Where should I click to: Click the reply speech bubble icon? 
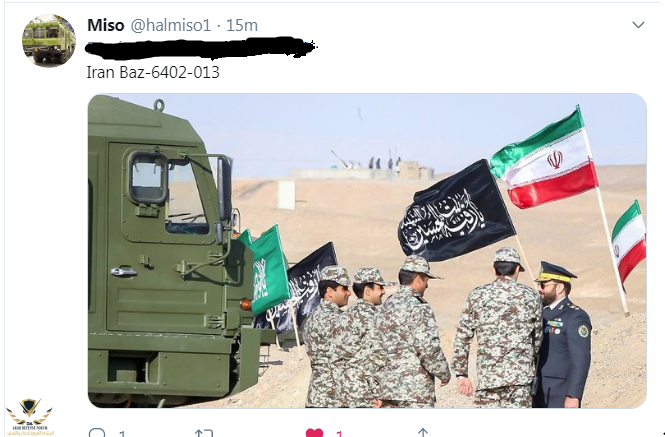[x=97, y=433]
